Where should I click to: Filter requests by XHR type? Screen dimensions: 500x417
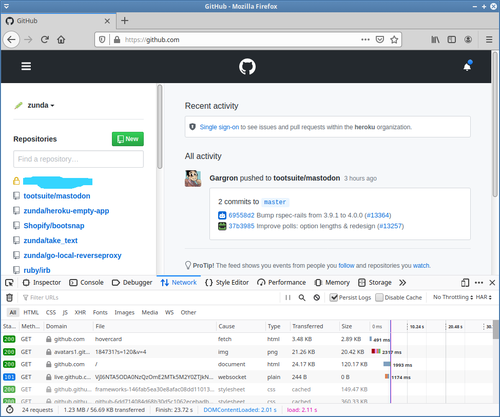(x=80, y=312)
